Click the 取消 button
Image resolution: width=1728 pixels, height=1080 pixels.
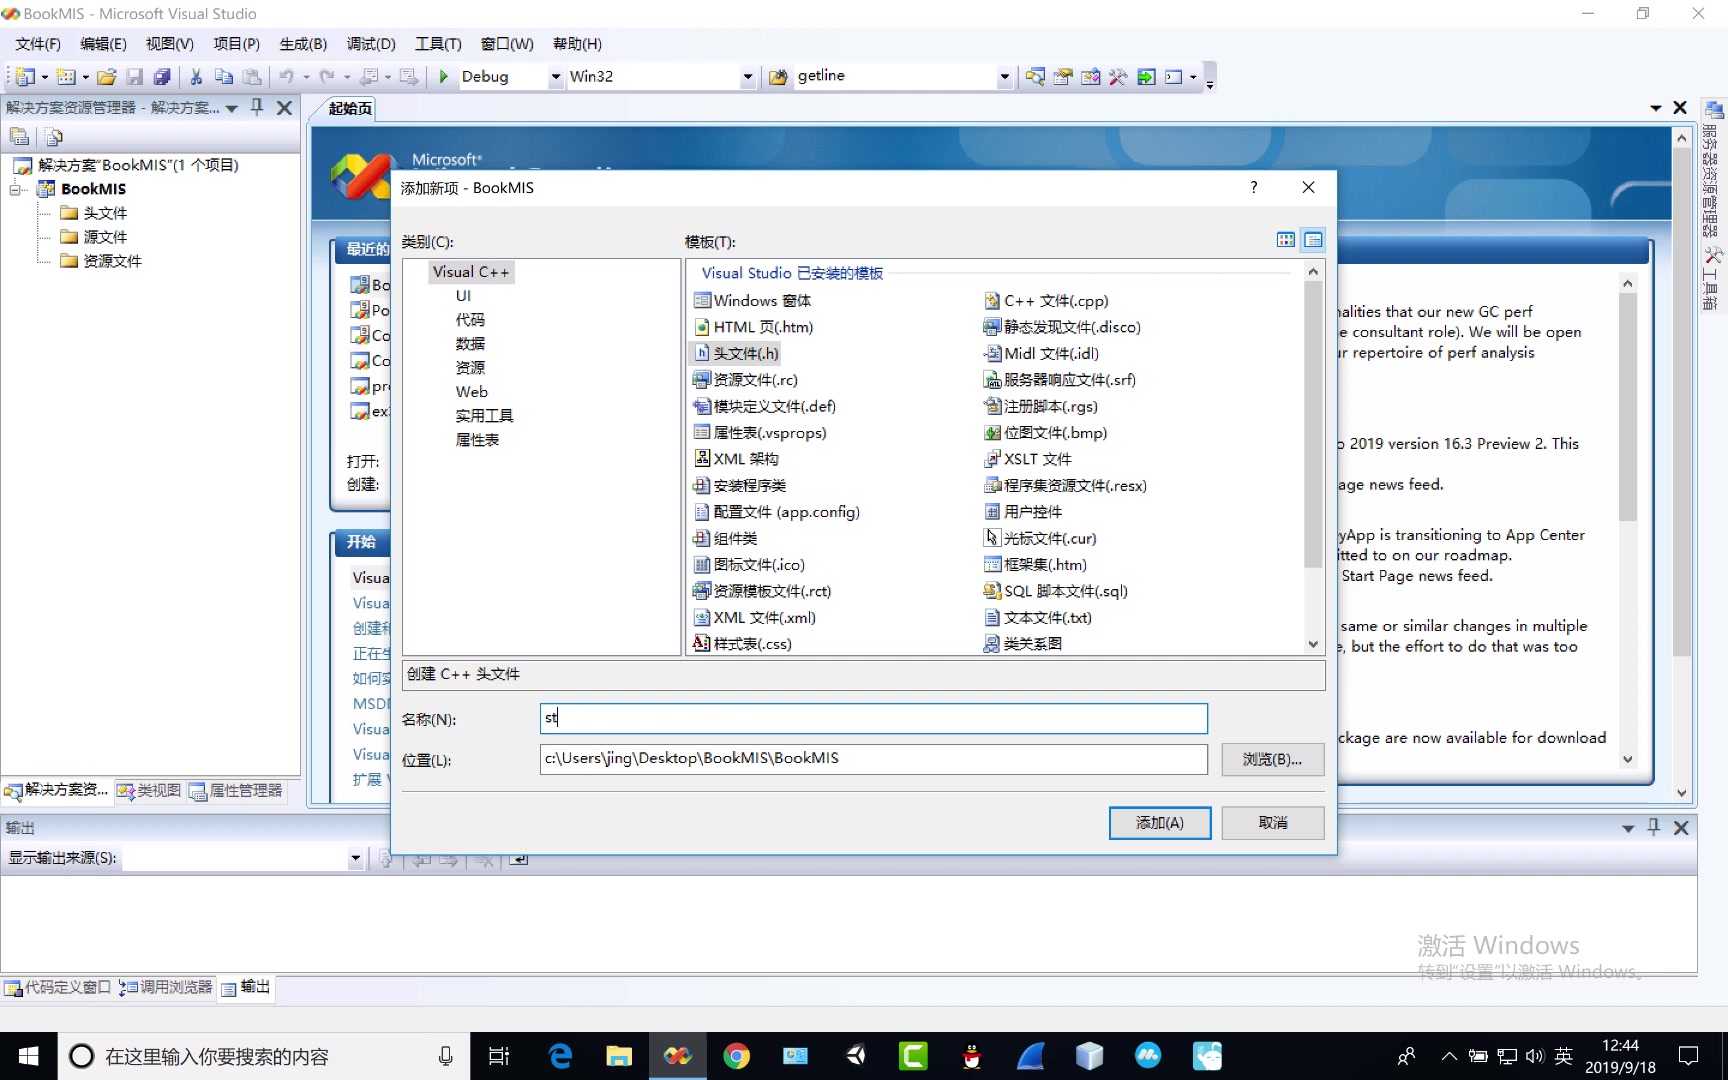pyautogui.click(x=1273, y=823)
